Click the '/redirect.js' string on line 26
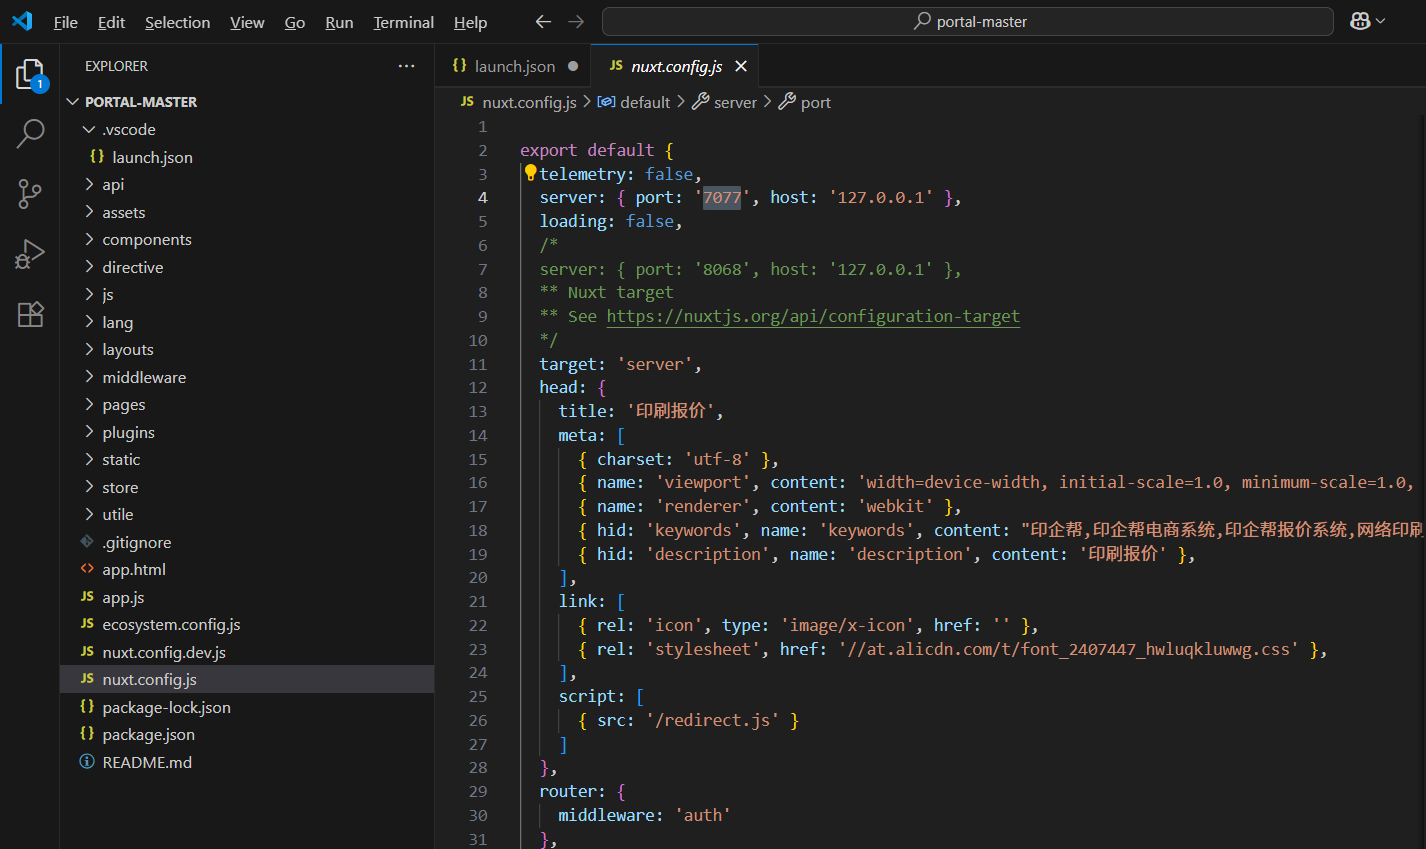This screenshot has height=849, width=1426. pos(713,720)
